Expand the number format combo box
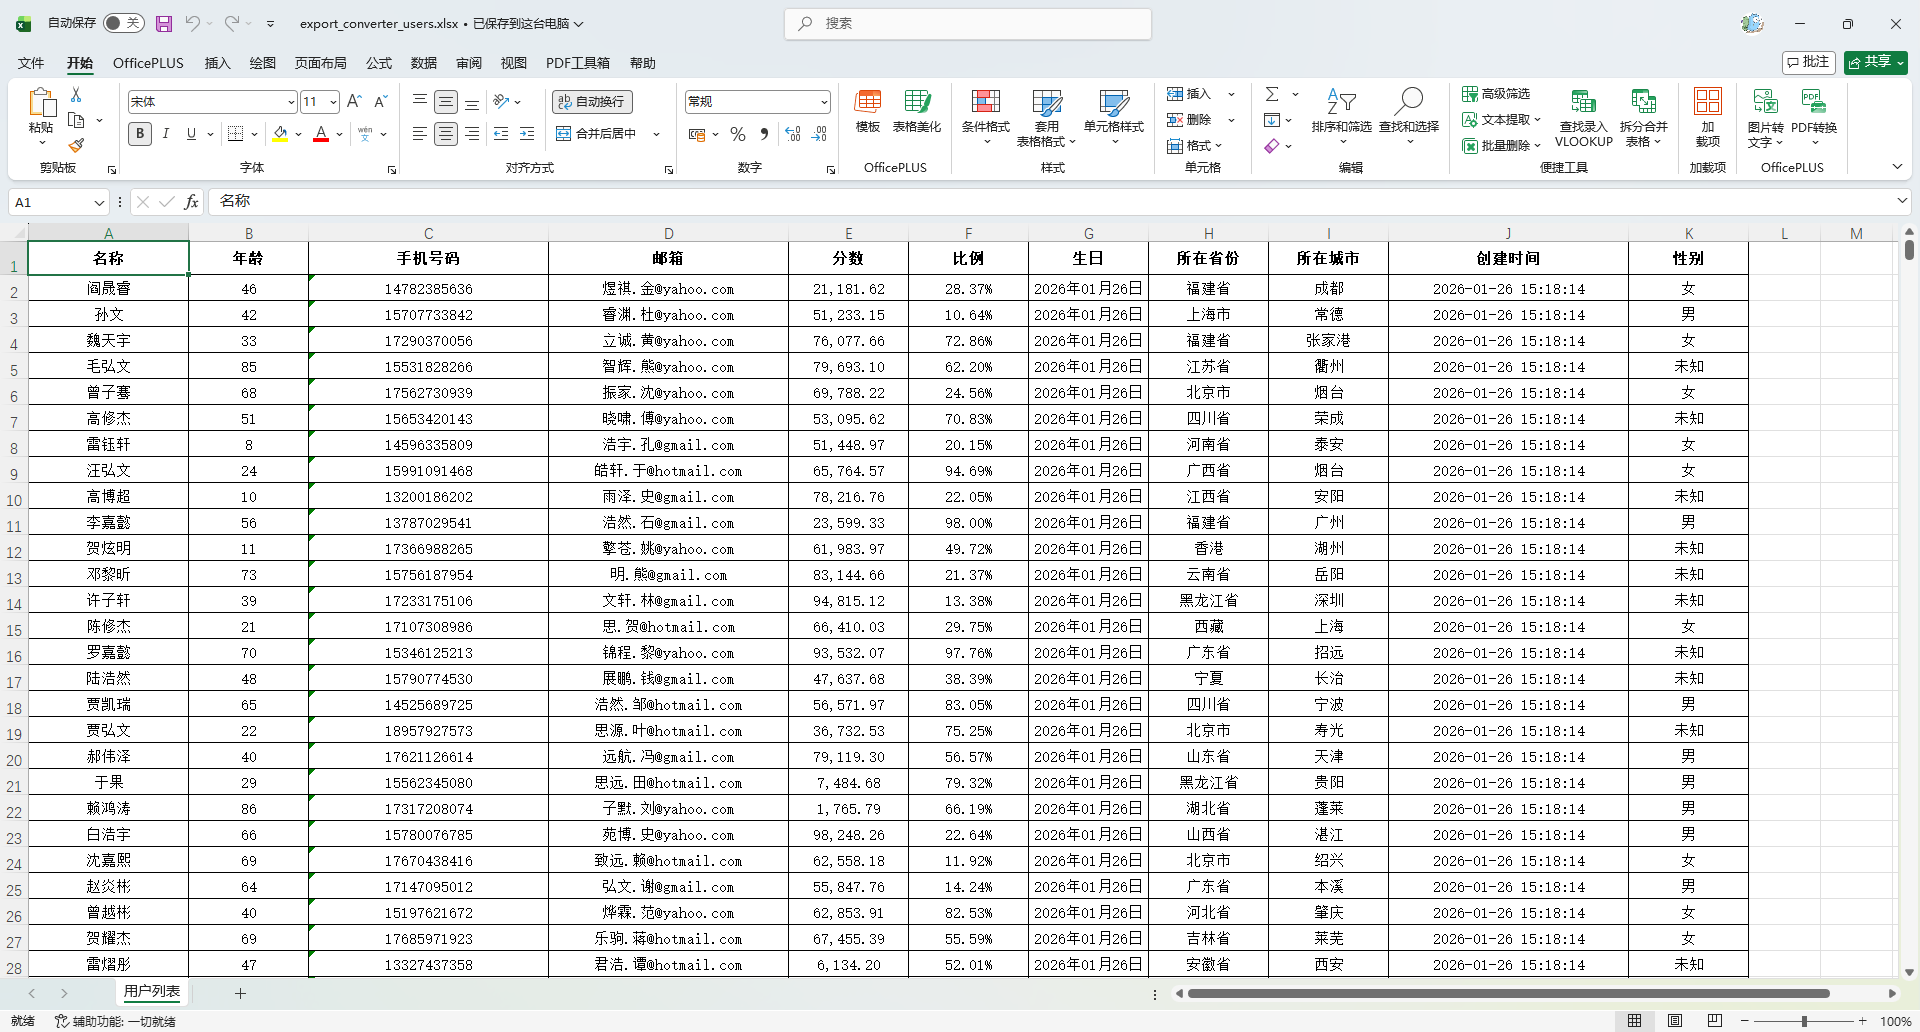The image size is (1920, 1032). pyautogui.click(x=824, y=102)
